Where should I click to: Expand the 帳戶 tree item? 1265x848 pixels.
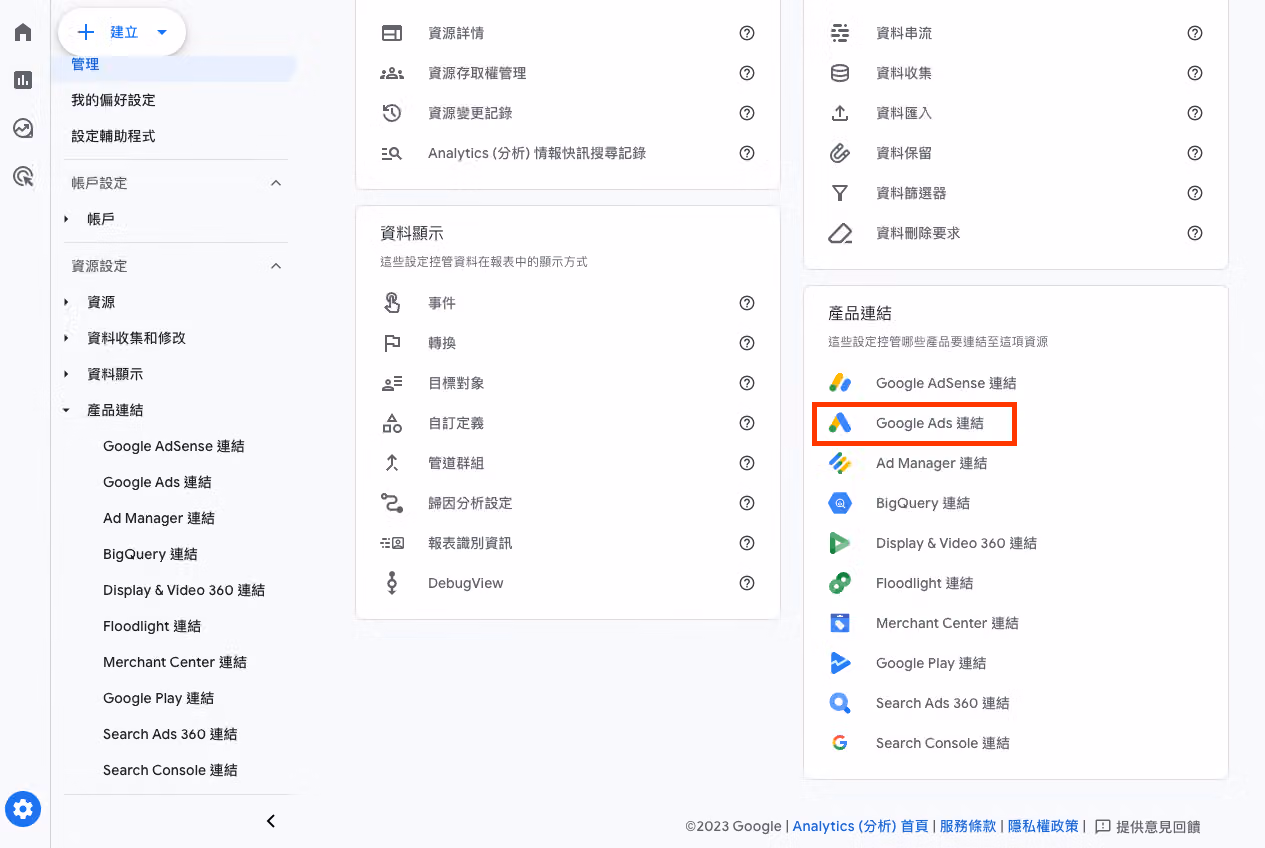click(x=66, y=219)
